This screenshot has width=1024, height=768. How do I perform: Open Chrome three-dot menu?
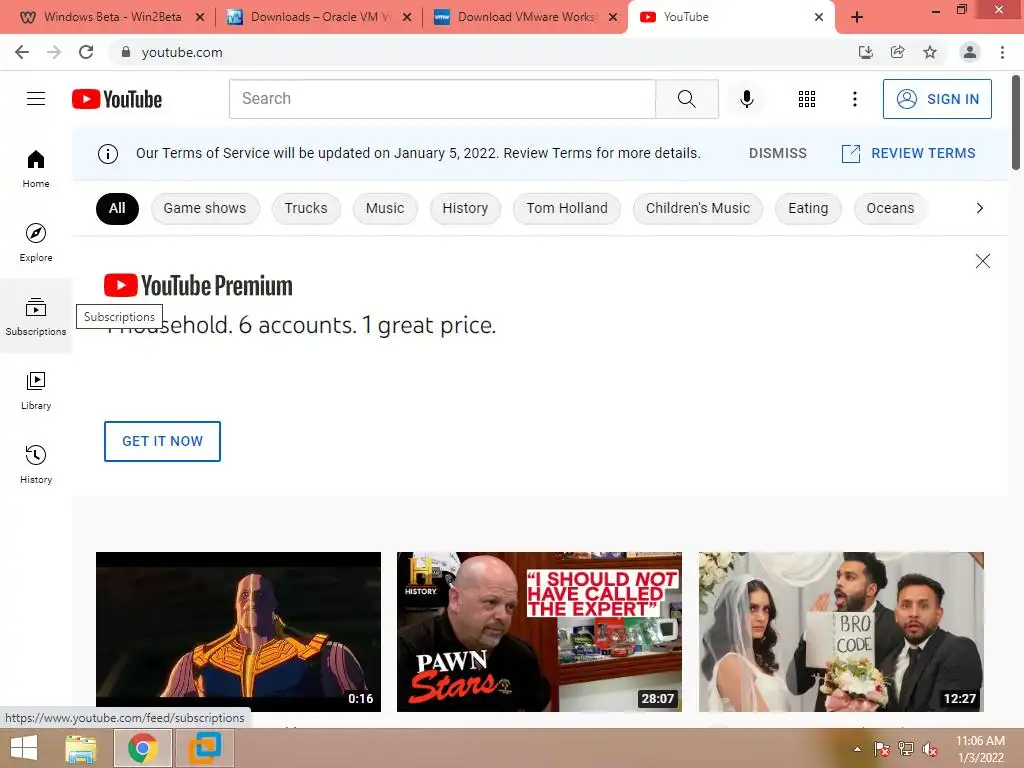pos(1002,52)
